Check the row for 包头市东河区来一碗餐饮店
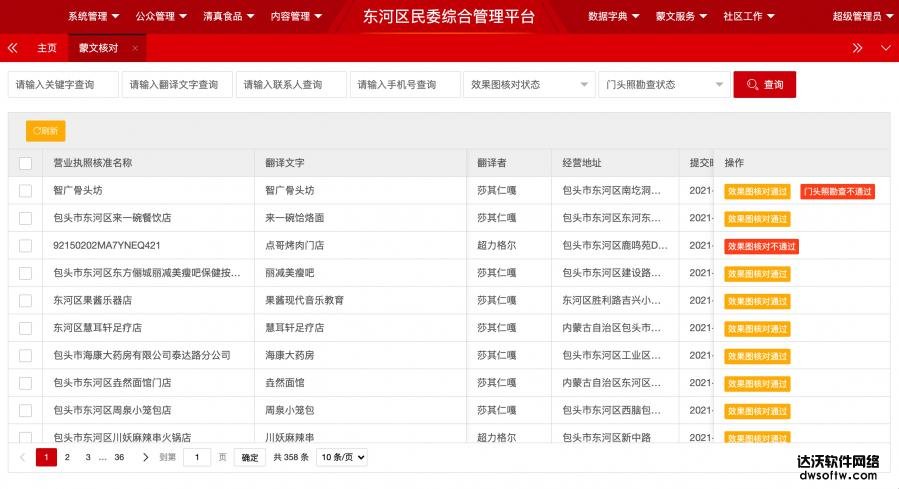 pyautogui.click(x=25, y=218)
